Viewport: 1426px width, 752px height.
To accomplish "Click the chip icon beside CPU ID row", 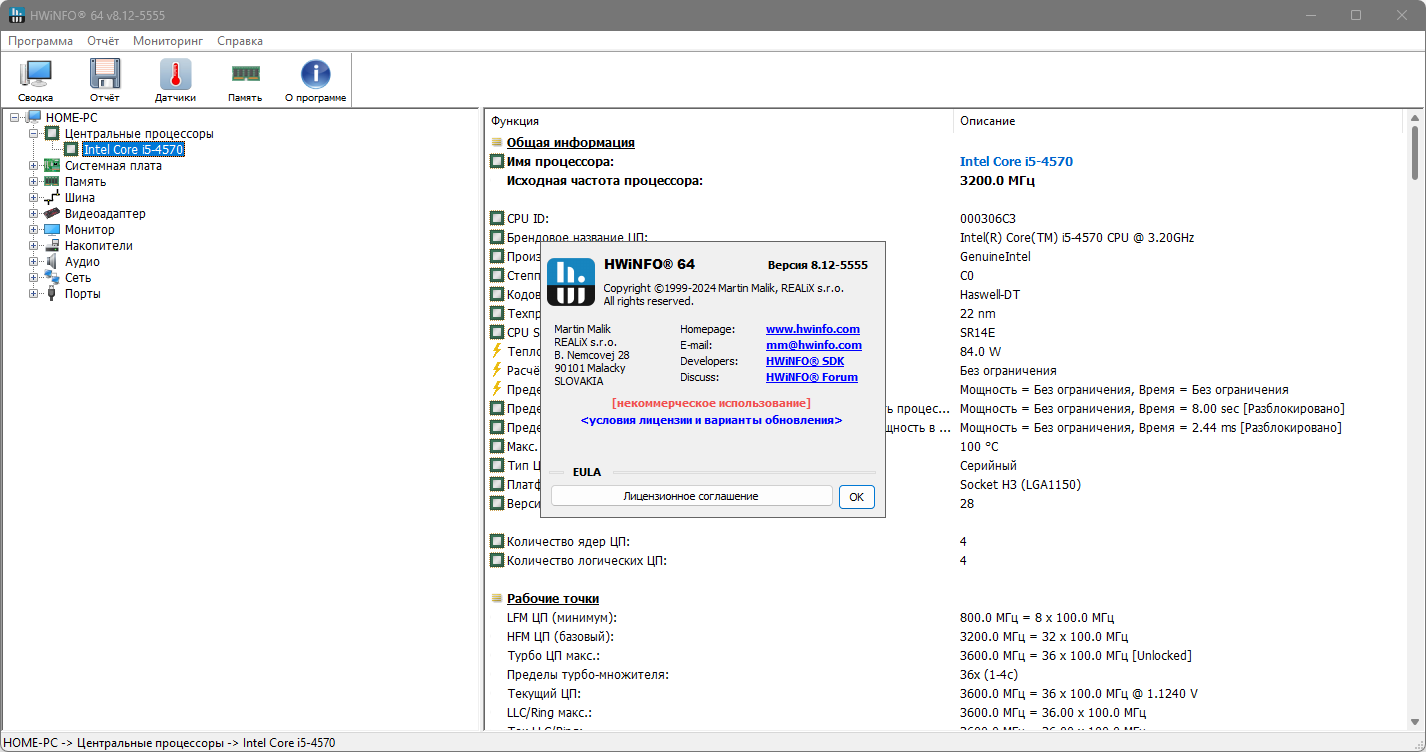I will 497,218.
